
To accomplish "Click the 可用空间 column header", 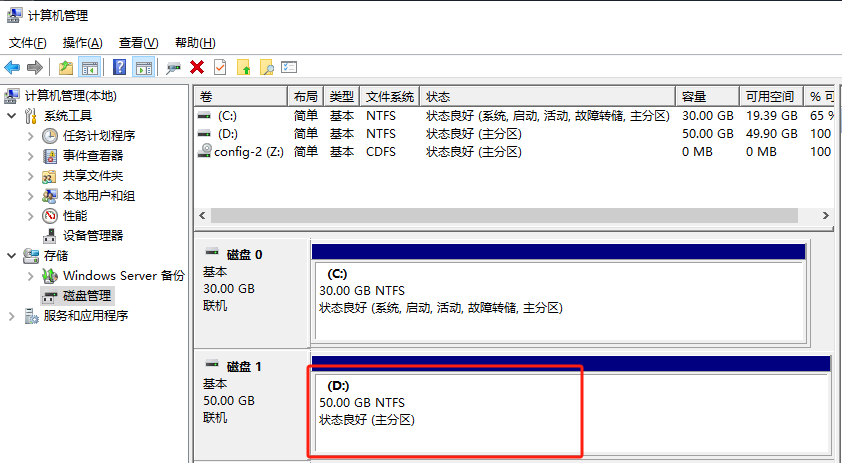I will pos(769,97).
